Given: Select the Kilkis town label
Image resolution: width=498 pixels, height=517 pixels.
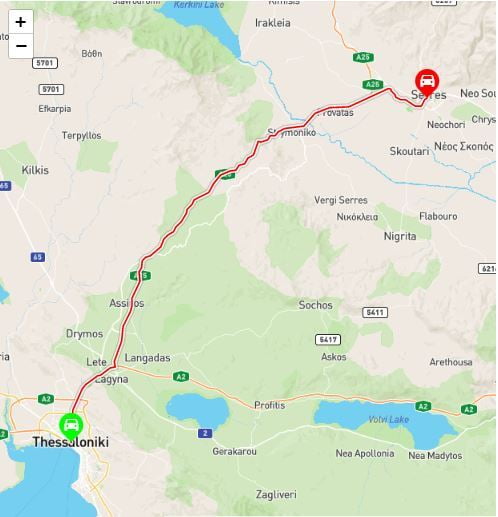Looking at the screenshot, I should point(35,170).
